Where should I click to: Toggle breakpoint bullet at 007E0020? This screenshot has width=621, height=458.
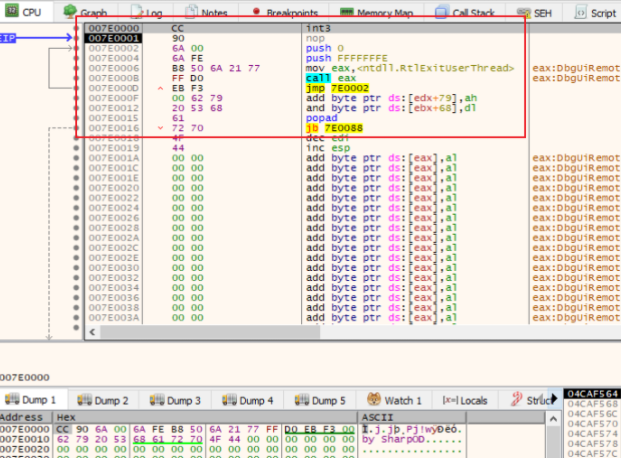(x=76, y=188)
